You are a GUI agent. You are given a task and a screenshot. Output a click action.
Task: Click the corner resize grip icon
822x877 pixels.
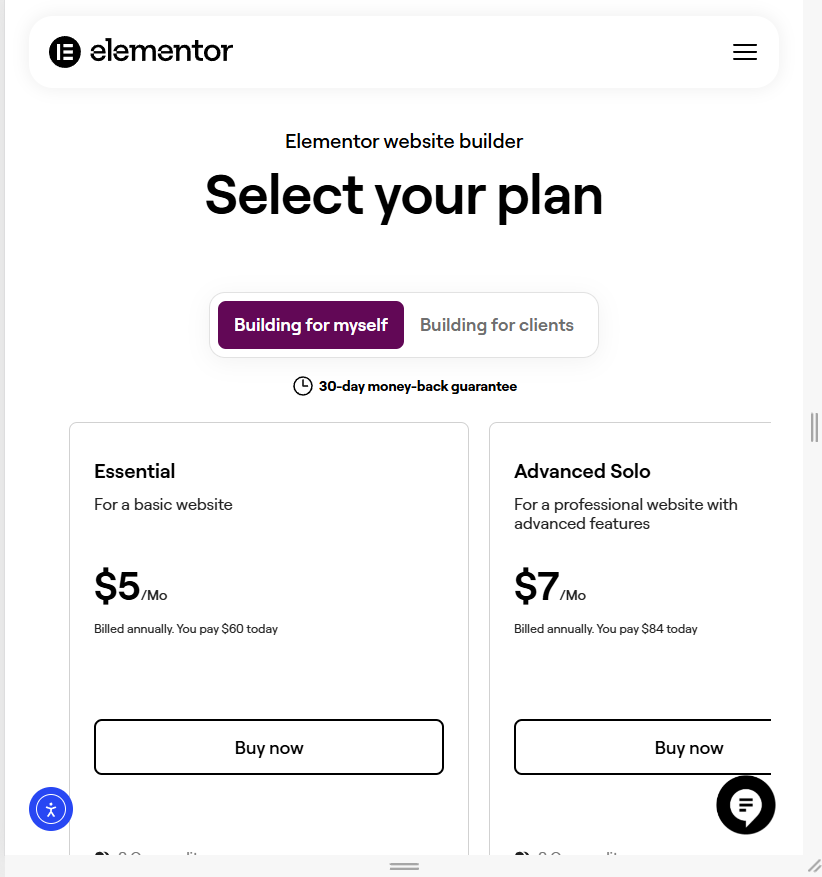tap(814, 864)
